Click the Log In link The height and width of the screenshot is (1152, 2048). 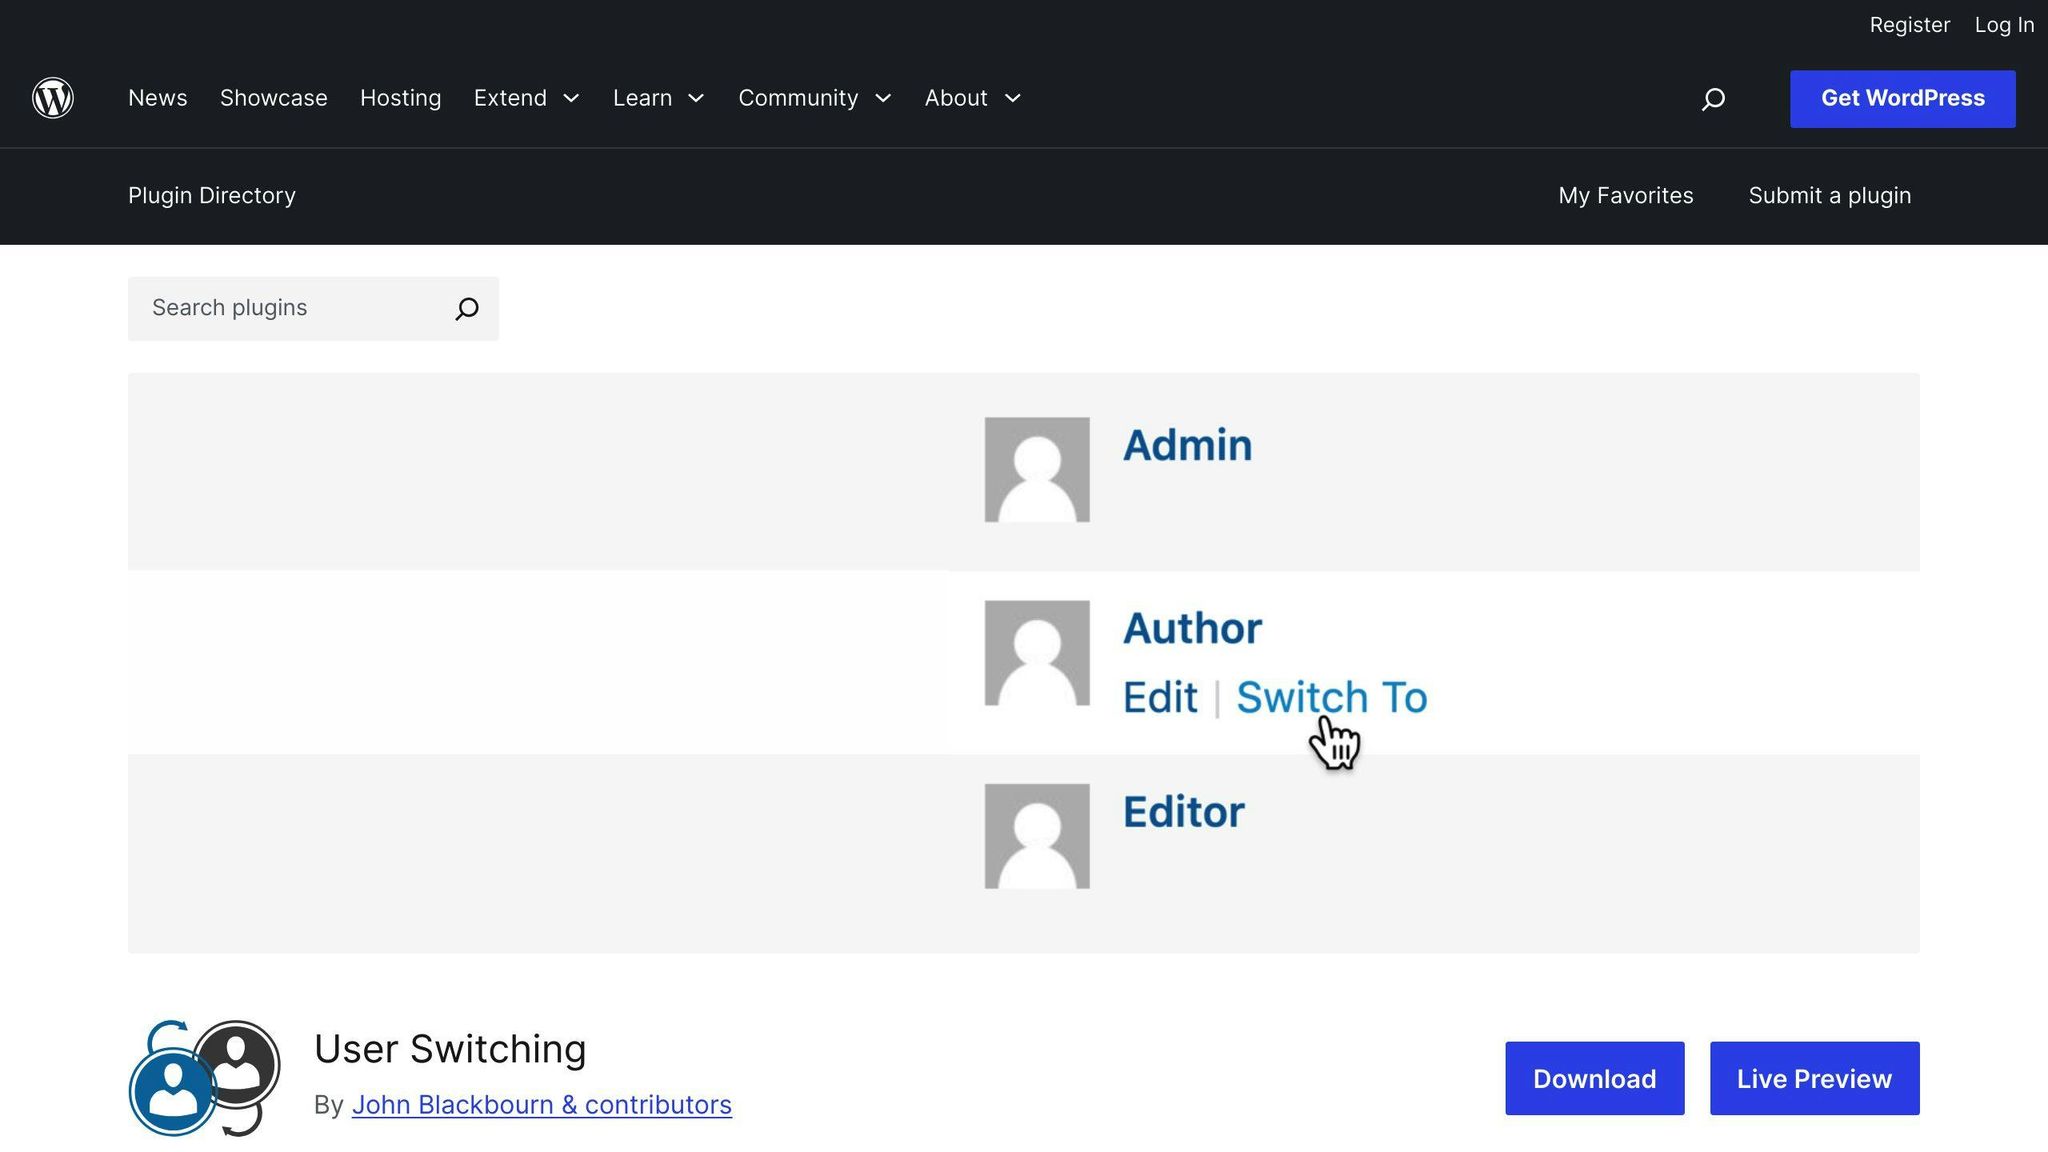[2004, 25]
